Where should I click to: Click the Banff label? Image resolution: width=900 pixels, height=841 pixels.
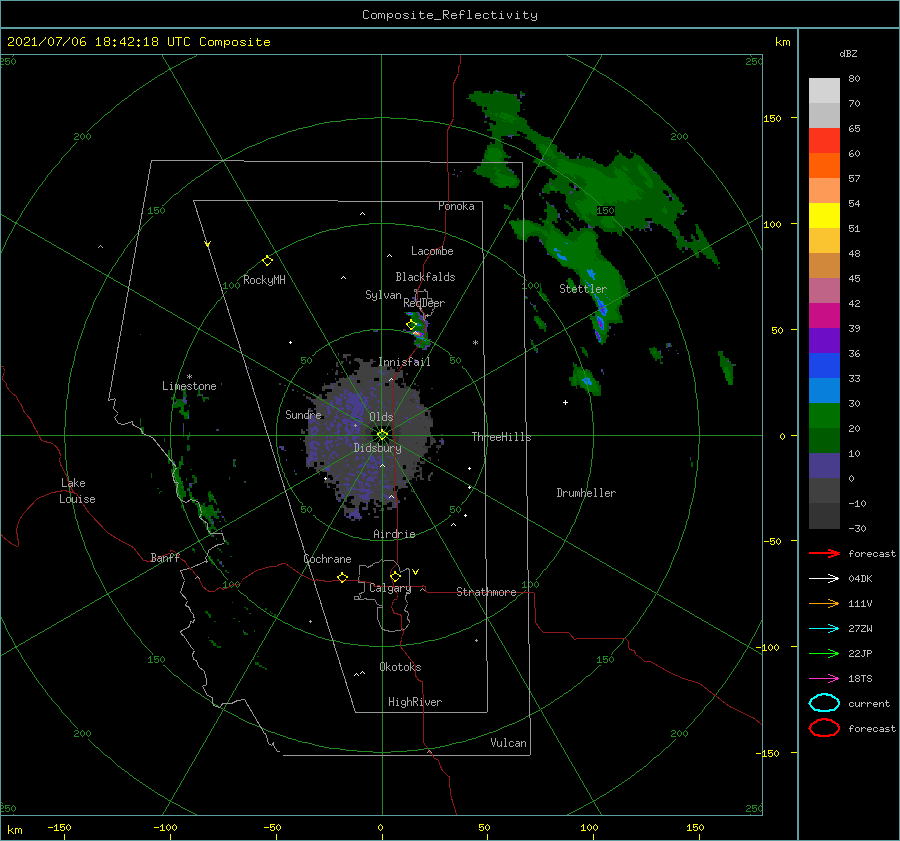click(165, 557)
